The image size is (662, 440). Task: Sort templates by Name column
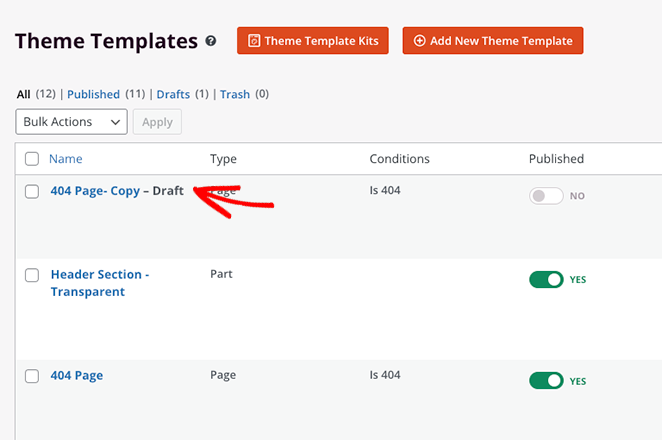click(x=65, y=159)
